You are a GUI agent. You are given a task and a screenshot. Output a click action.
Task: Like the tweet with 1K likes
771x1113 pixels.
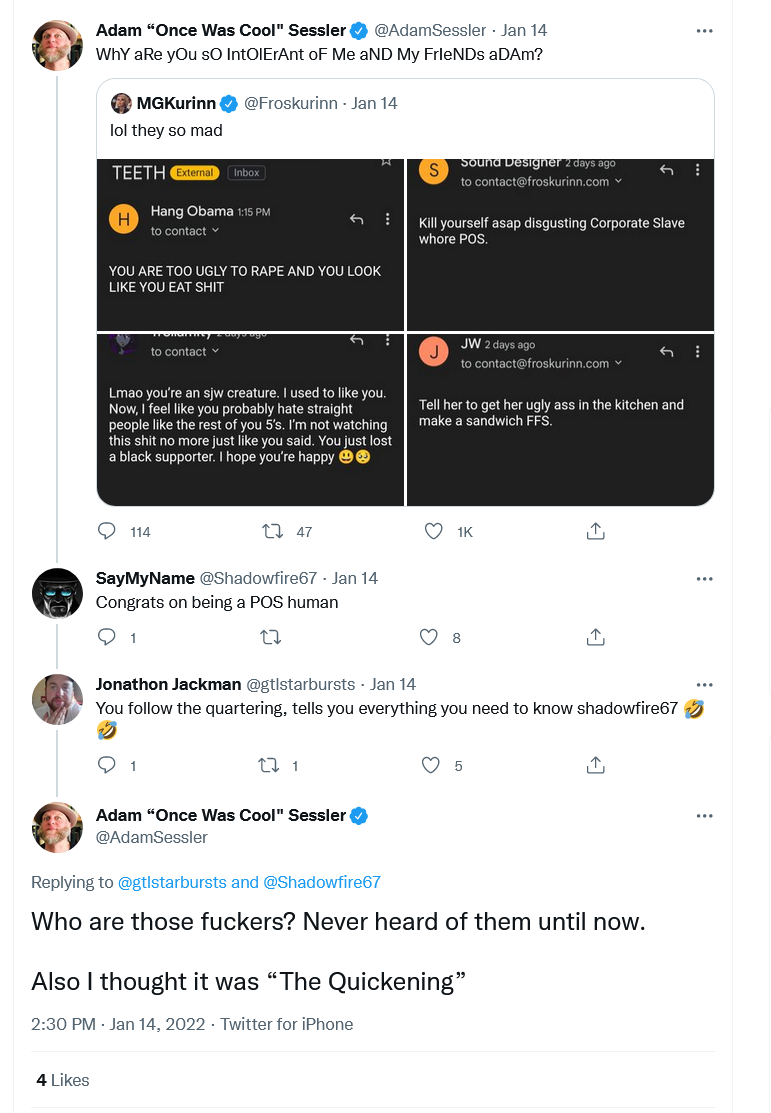(x=434, y=531)
